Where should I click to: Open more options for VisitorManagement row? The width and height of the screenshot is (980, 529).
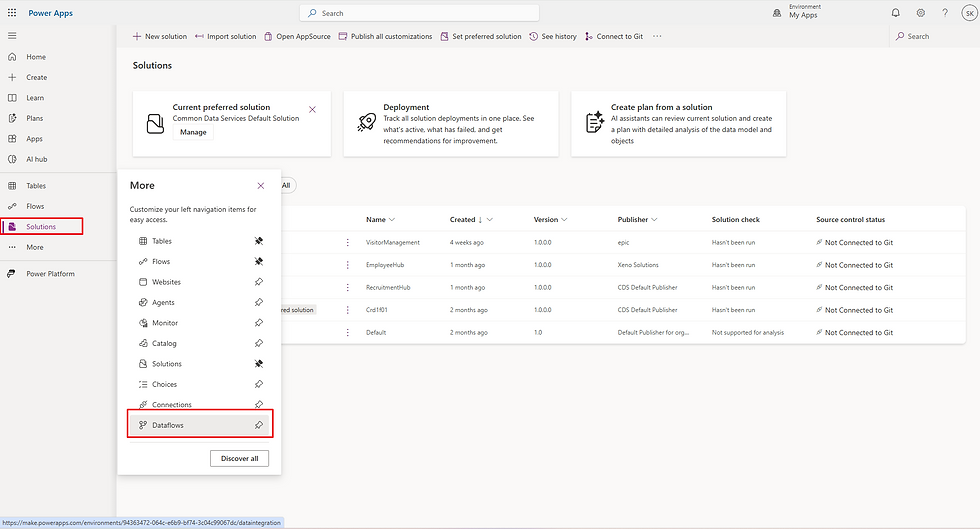(348, 243)
